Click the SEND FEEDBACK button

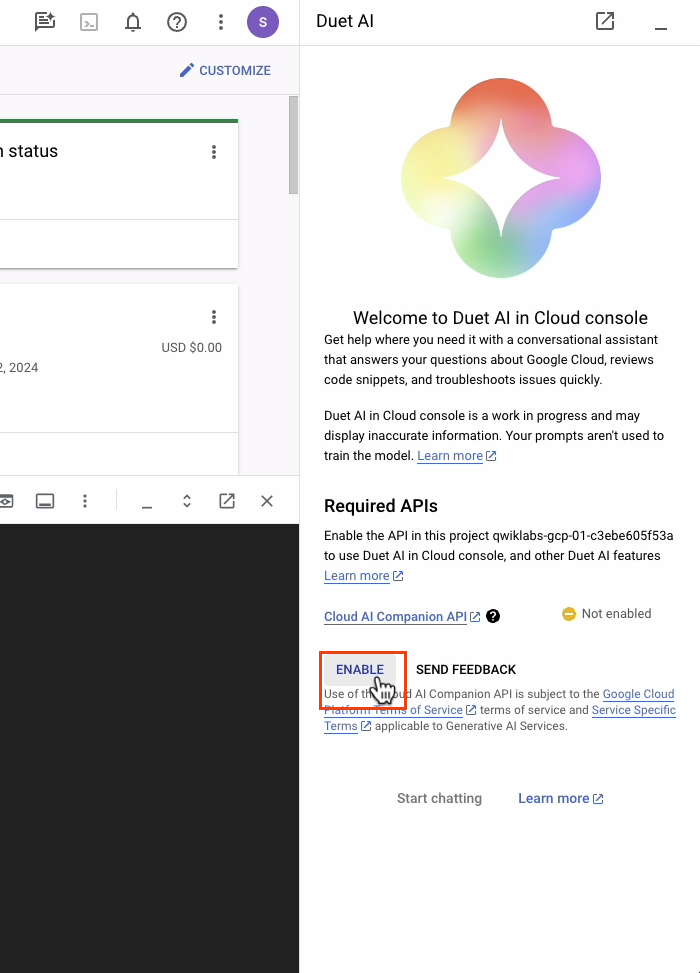[x=466, y=669]
